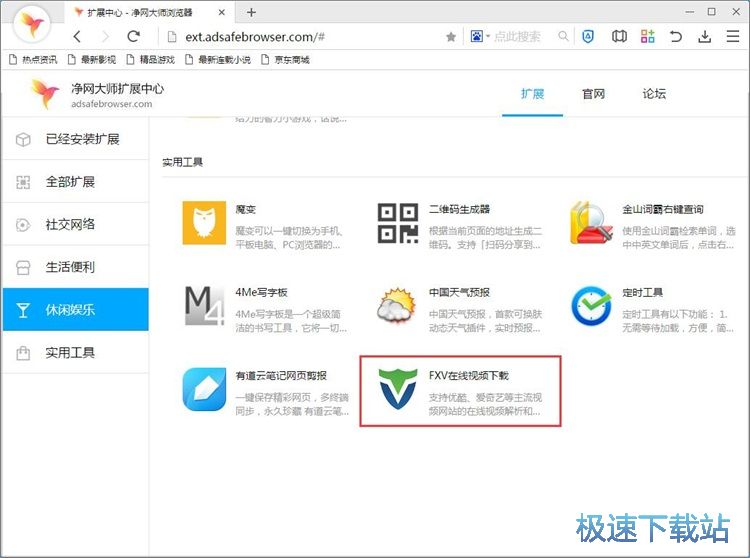Click the adsafebrowser.com text under site title
The width and height of the screenshot is (750, 558).
point(111,104)
